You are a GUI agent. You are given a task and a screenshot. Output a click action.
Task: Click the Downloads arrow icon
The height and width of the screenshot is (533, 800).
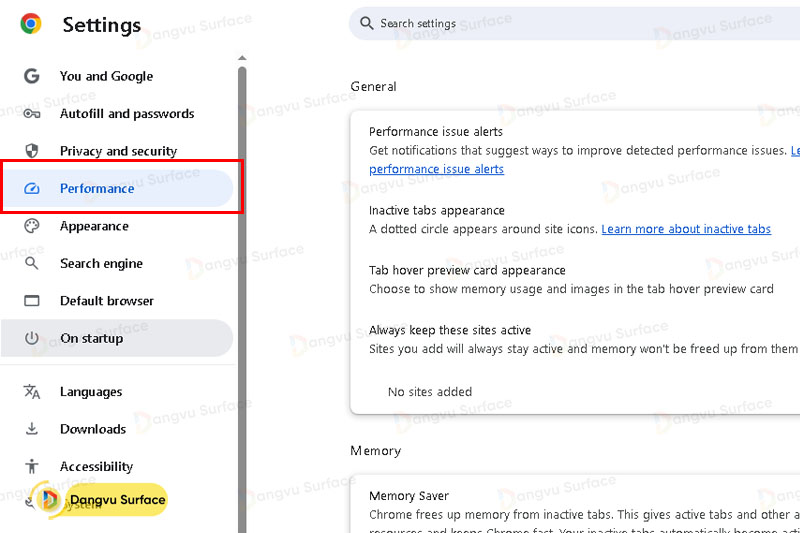(x=32, y=429)
